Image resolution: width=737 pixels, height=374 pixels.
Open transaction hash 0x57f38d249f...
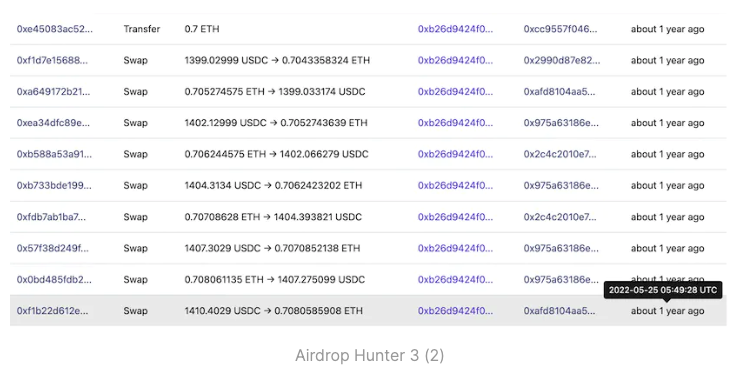coord(53,248)
